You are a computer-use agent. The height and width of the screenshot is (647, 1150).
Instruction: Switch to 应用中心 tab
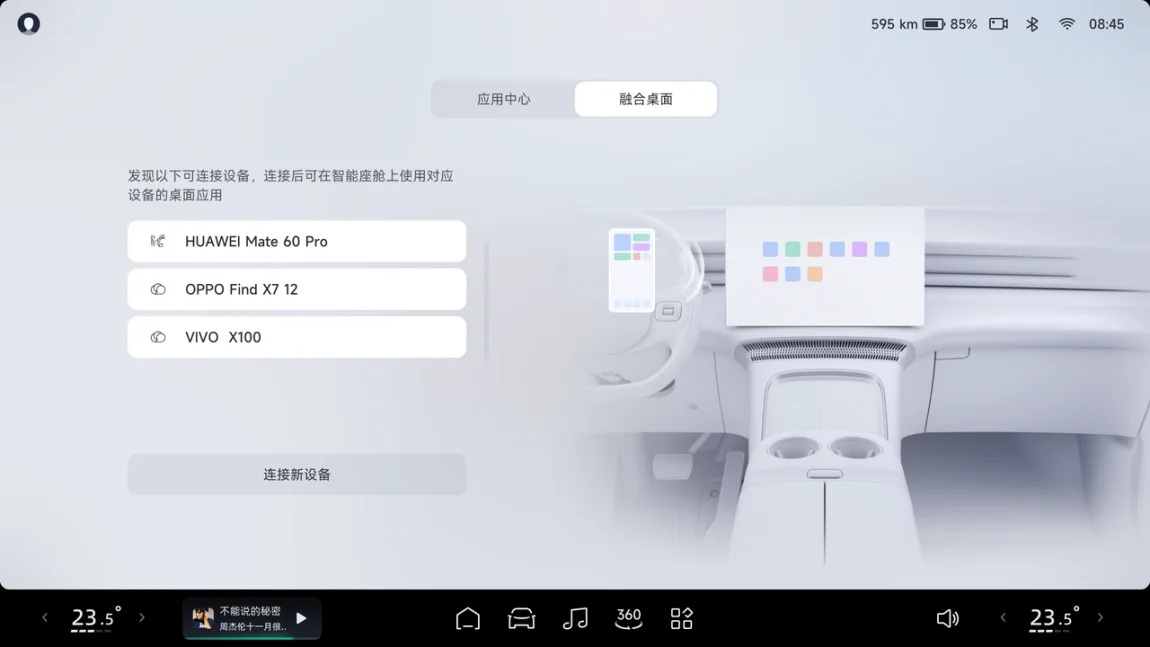coord(503,99)
